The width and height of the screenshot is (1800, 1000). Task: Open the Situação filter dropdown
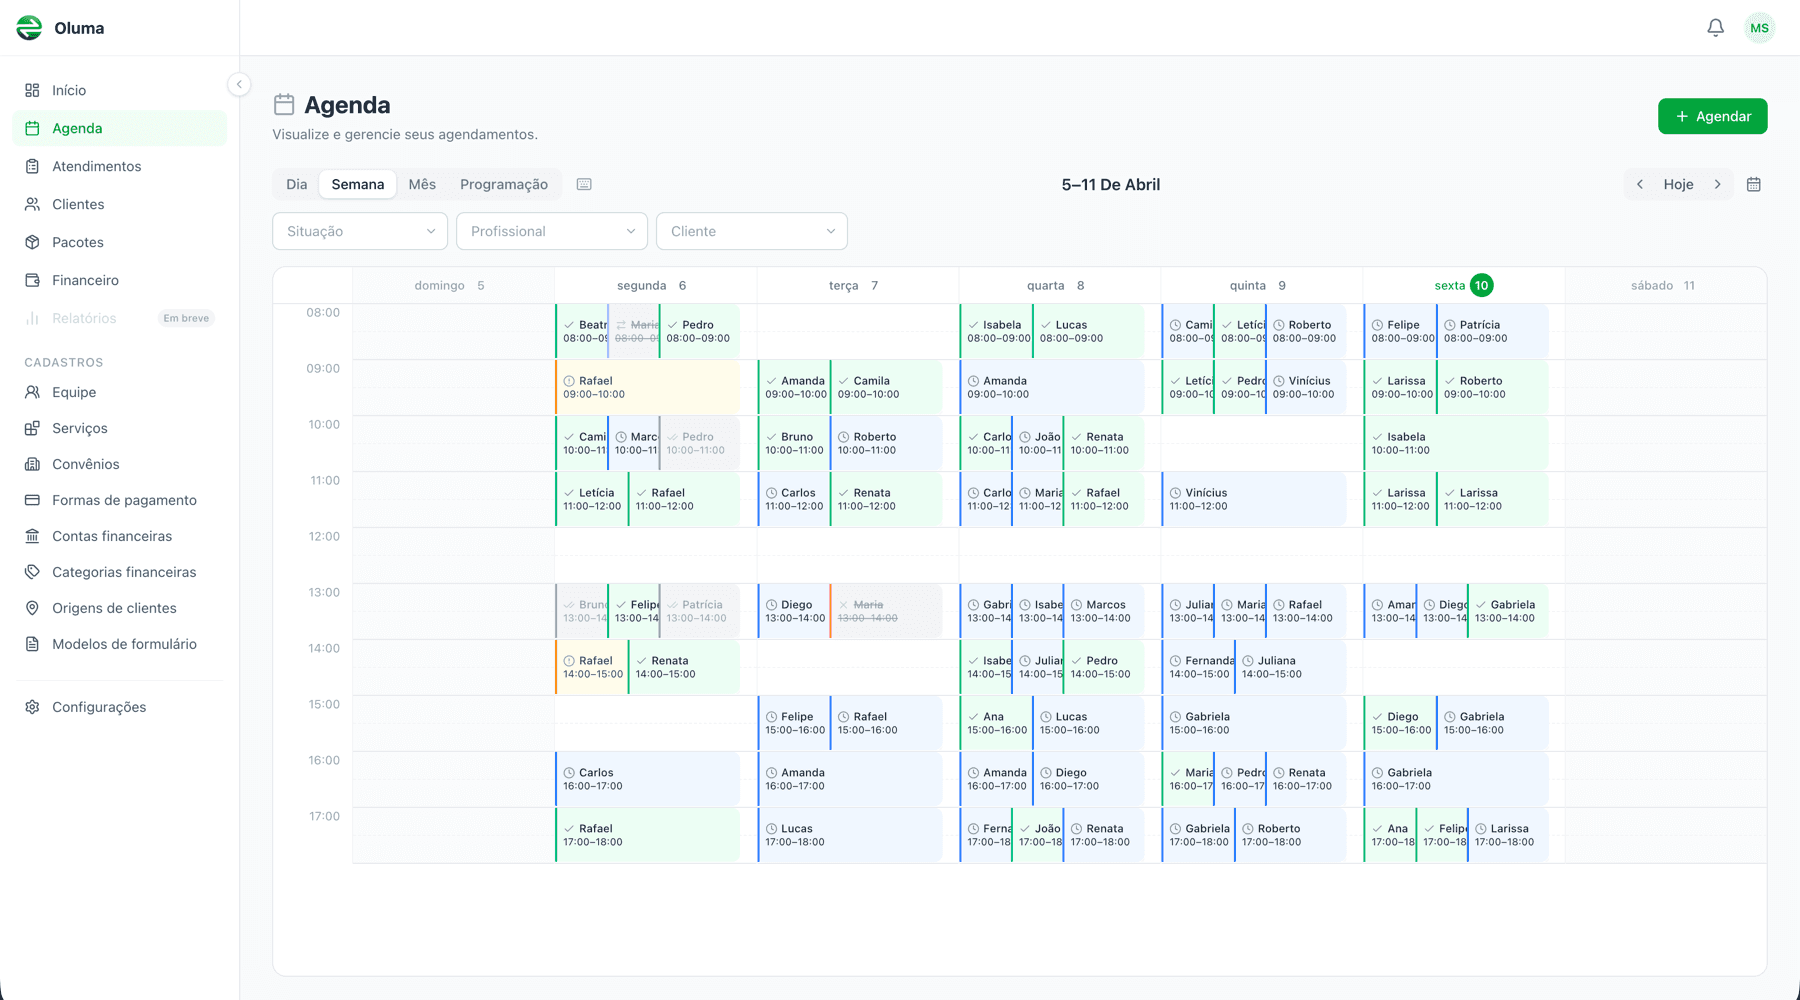[x=360, y=231]
